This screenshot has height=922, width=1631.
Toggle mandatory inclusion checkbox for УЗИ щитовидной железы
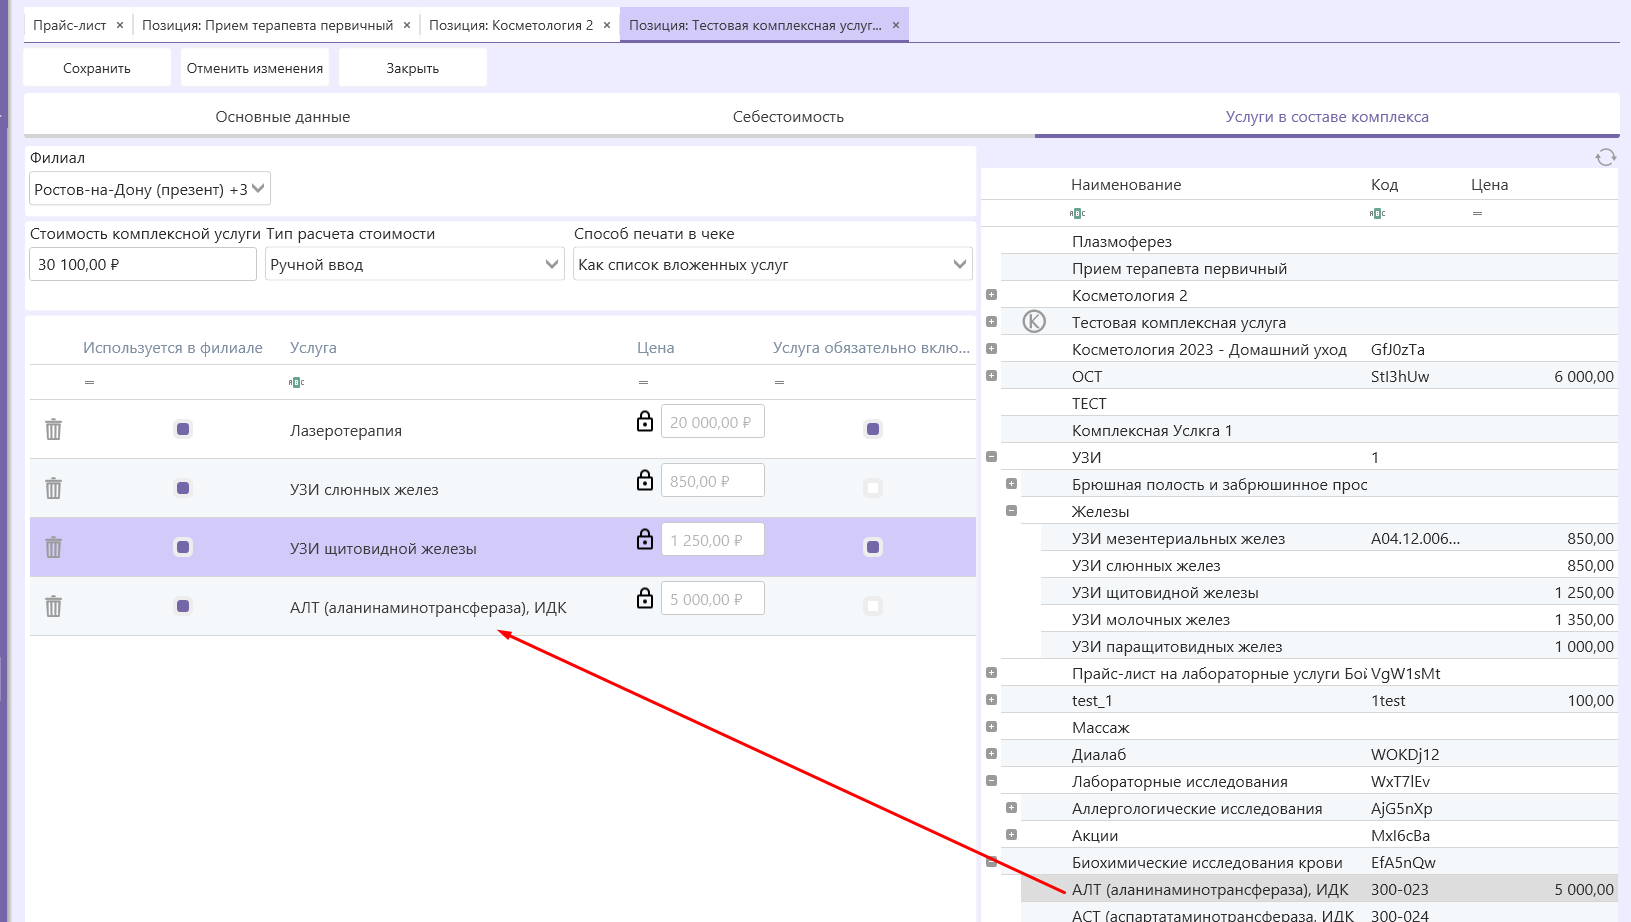[873, 547]
